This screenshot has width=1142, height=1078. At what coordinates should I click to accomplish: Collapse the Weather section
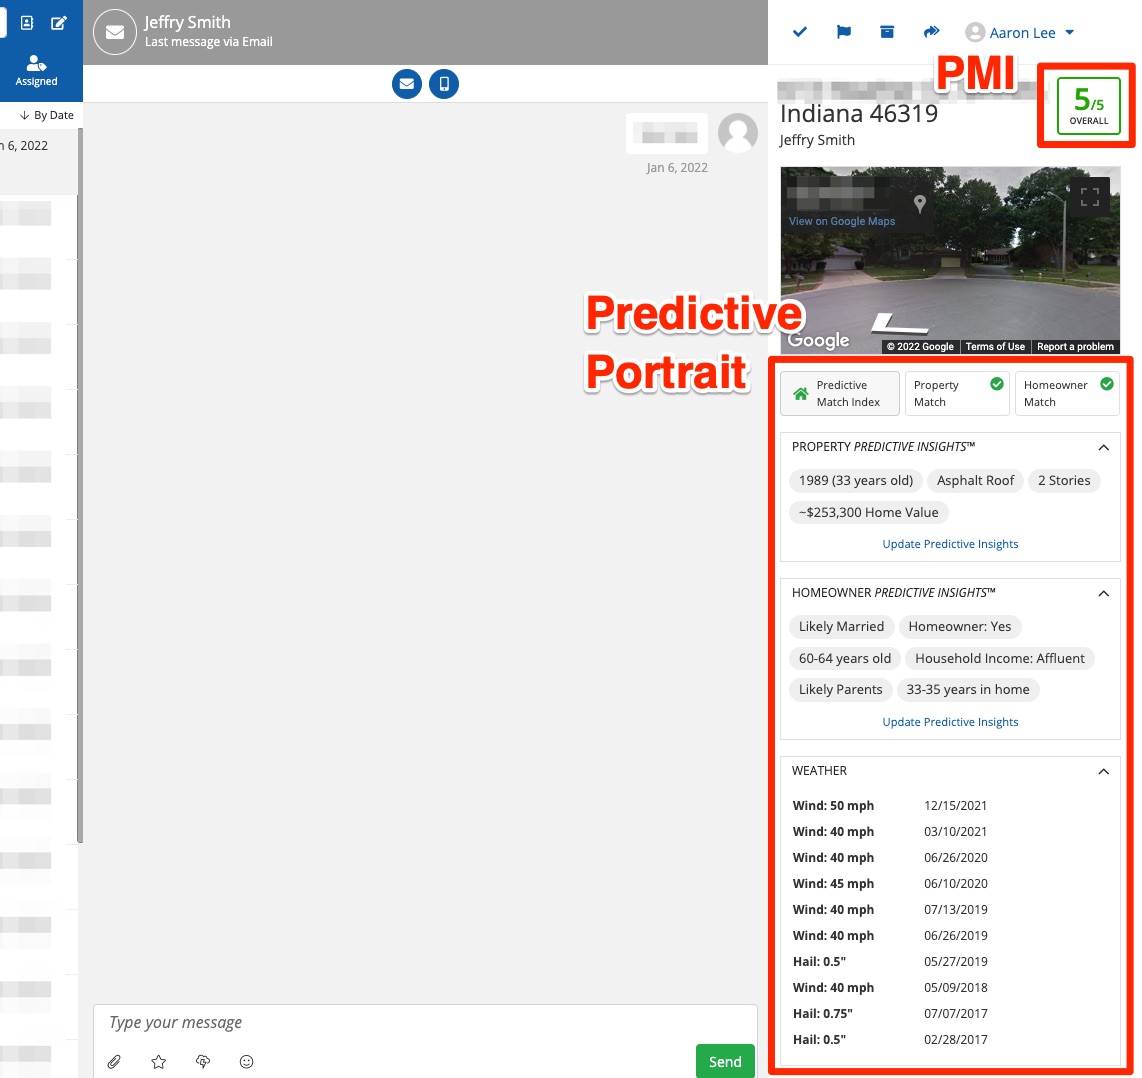point(1103,772)
